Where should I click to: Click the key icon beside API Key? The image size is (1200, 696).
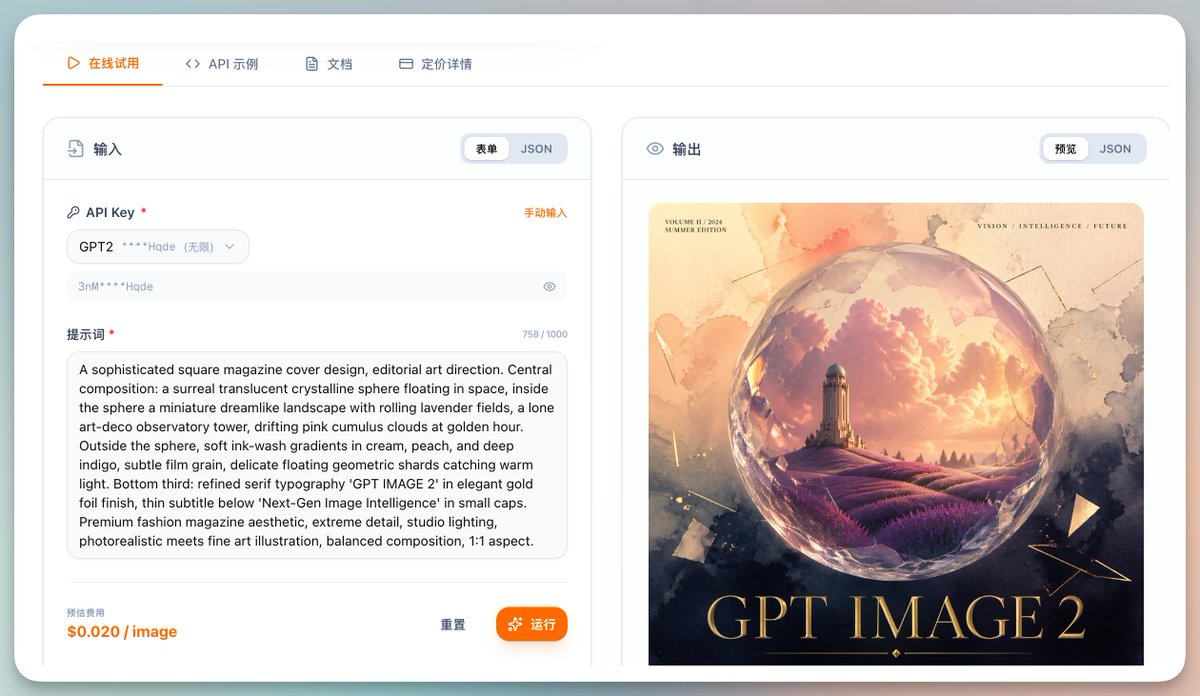click(73, 212)
